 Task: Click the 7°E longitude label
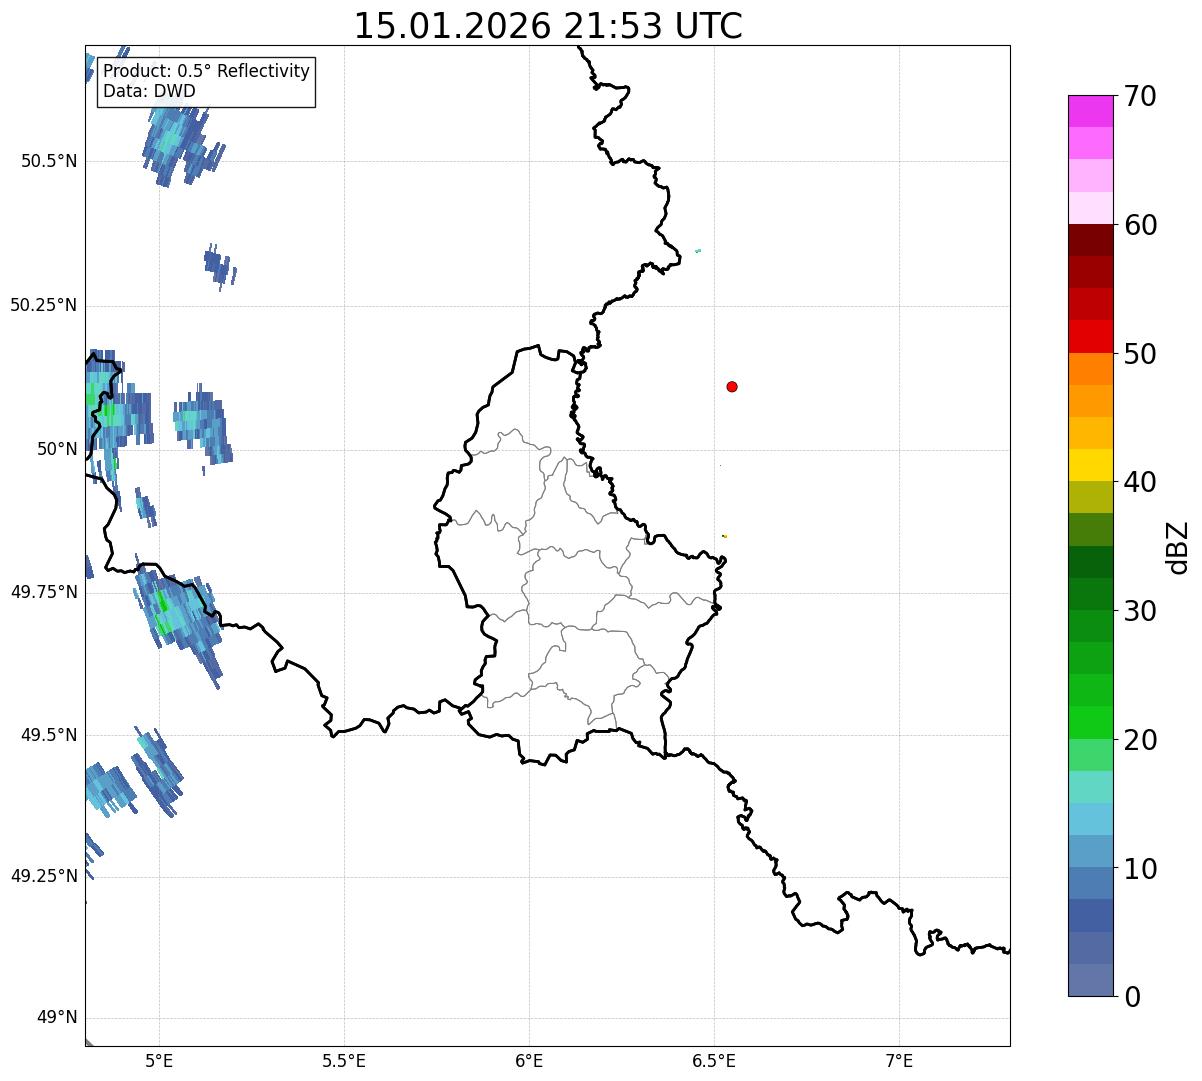pyautogui.click(x=899, y=1061)
